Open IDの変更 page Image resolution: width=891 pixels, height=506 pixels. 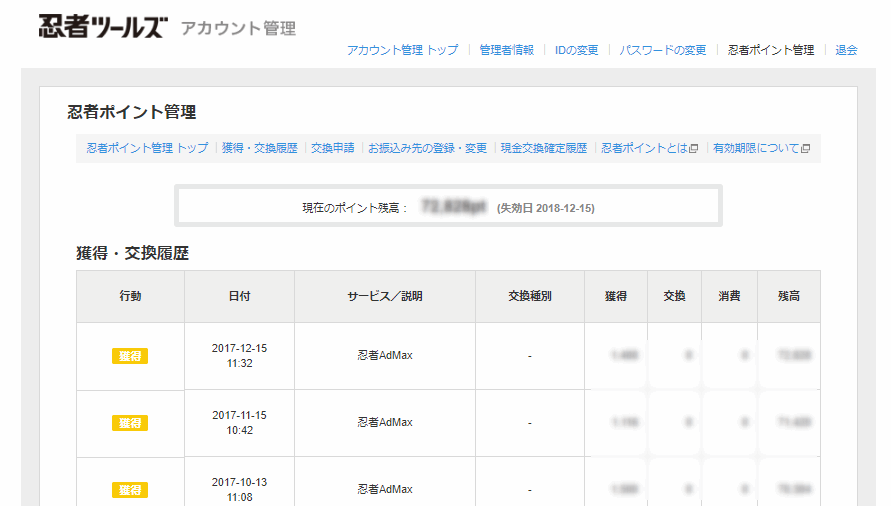576,50
